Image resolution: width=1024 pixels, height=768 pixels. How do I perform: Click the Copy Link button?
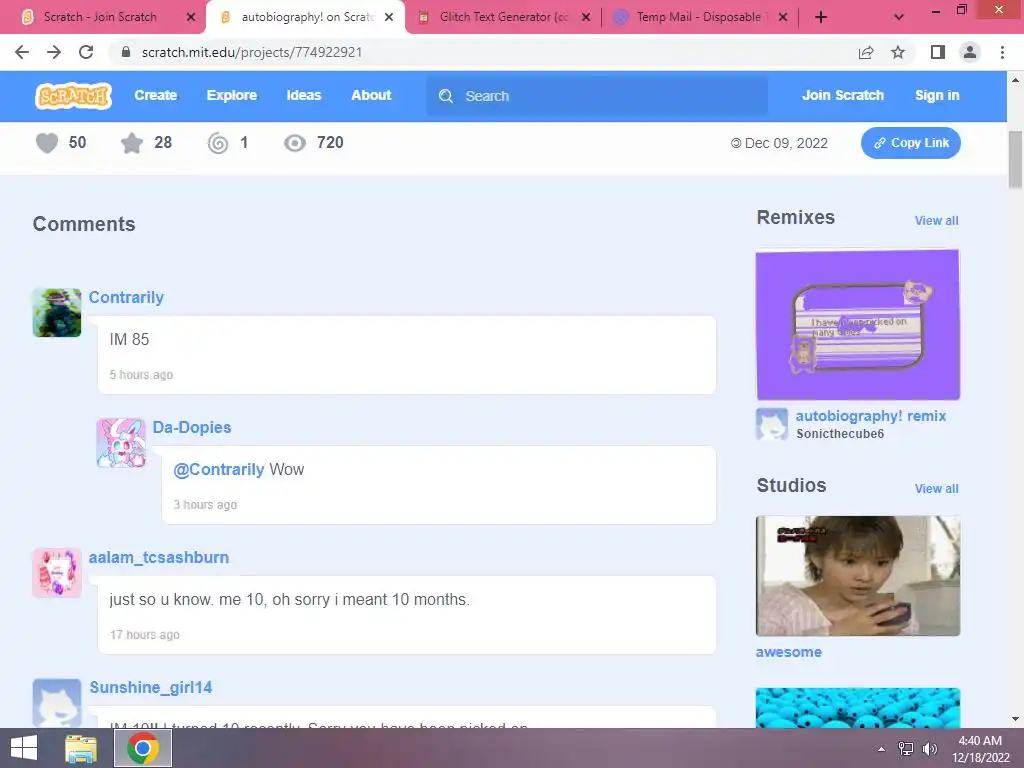coord(910,143)
